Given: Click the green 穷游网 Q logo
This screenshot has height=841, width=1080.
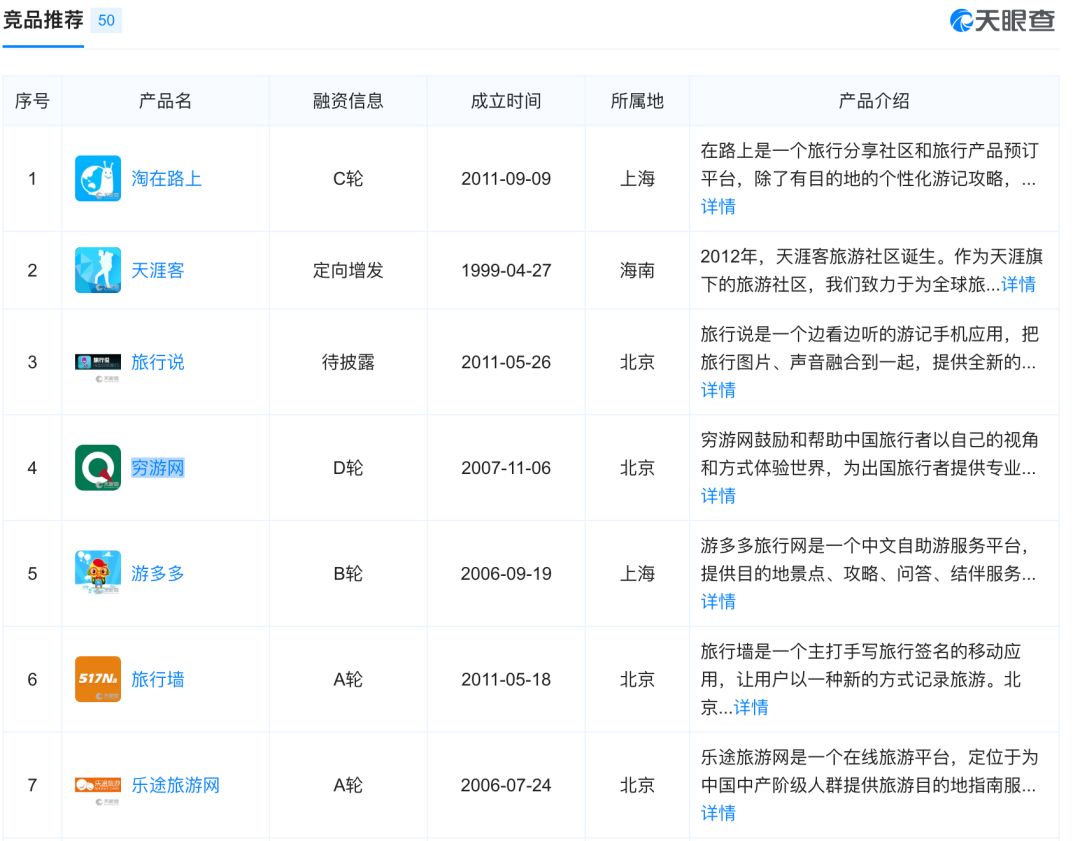Looking at the screenshot, I should [97, 467].
